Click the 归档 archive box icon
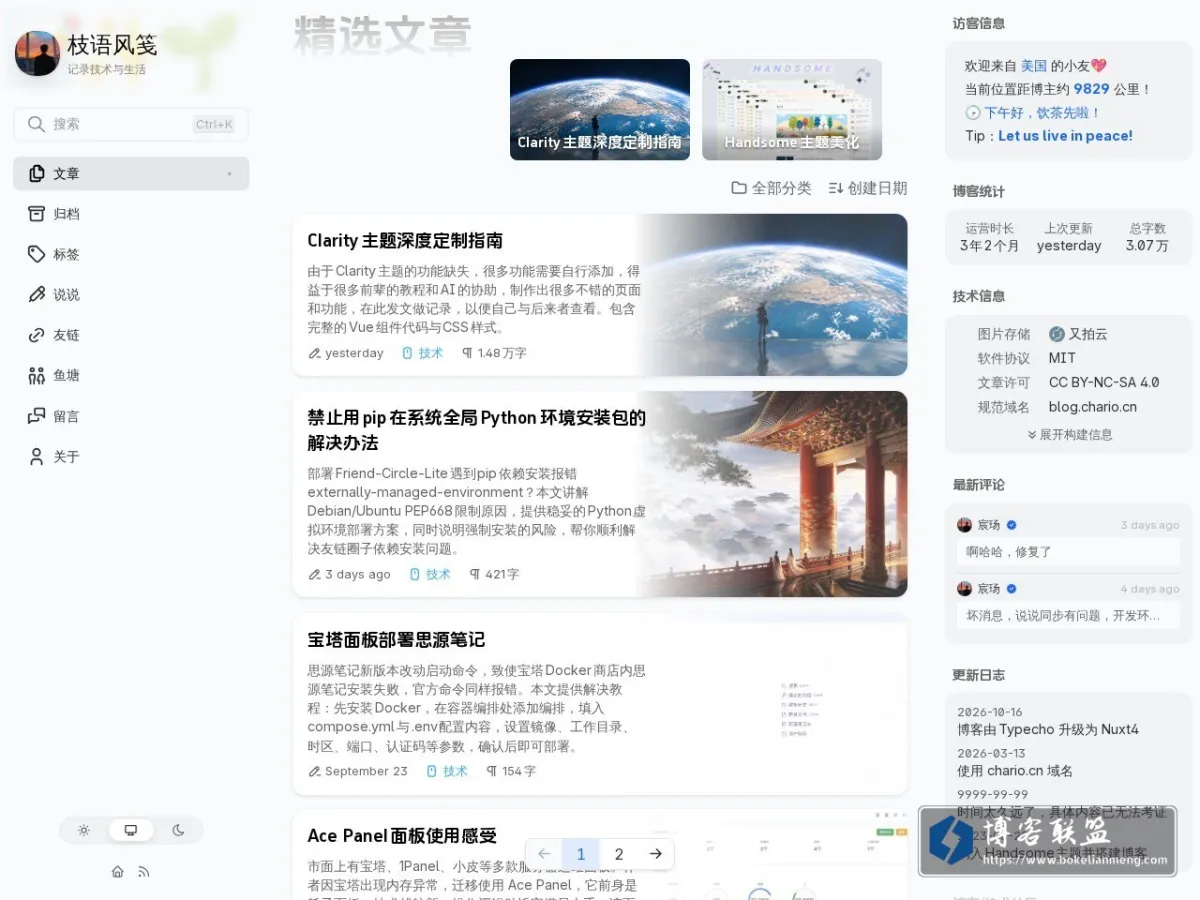Image resolution: width=1200 pixels, height=900 pixels. (x=37, y=214)
